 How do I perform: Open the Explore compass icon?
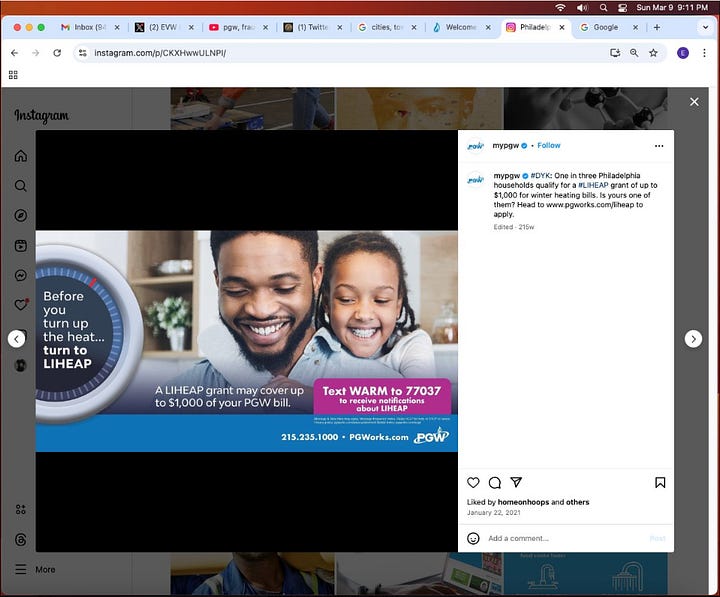(x=21, y=216)
